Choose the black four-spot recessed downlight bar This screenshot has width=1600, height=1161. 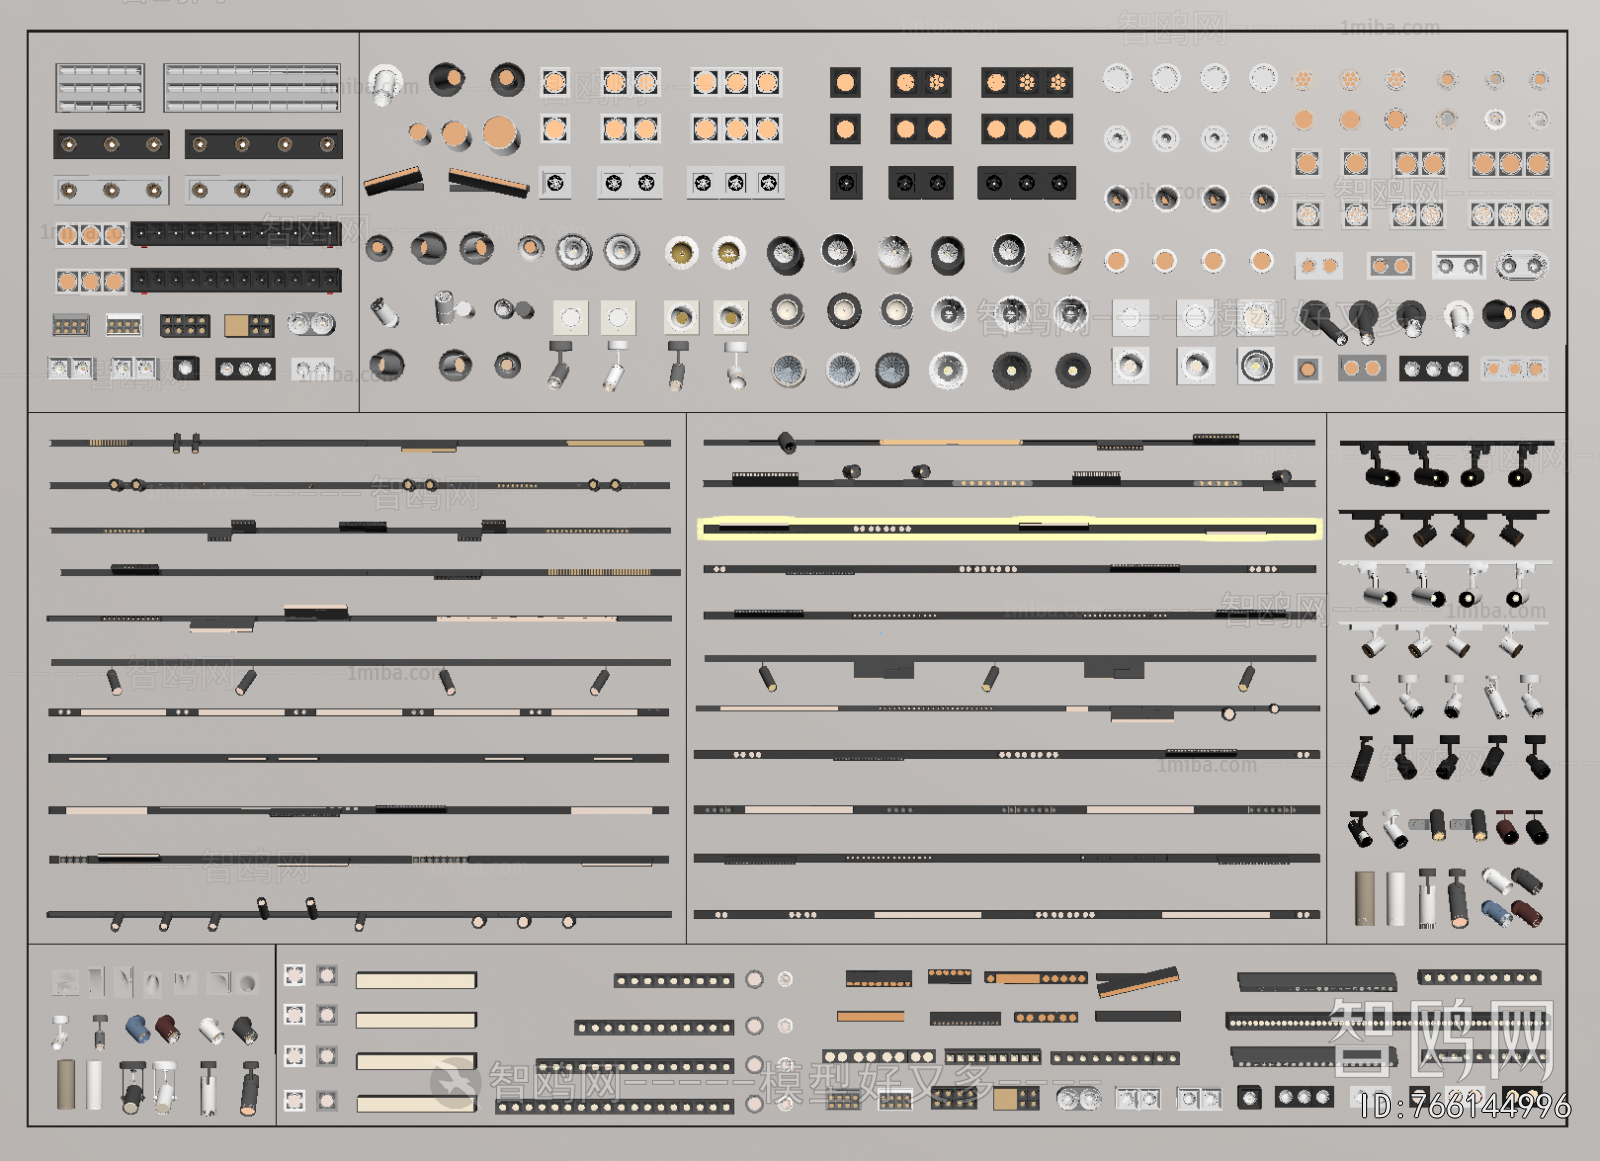tap(263, 145)
